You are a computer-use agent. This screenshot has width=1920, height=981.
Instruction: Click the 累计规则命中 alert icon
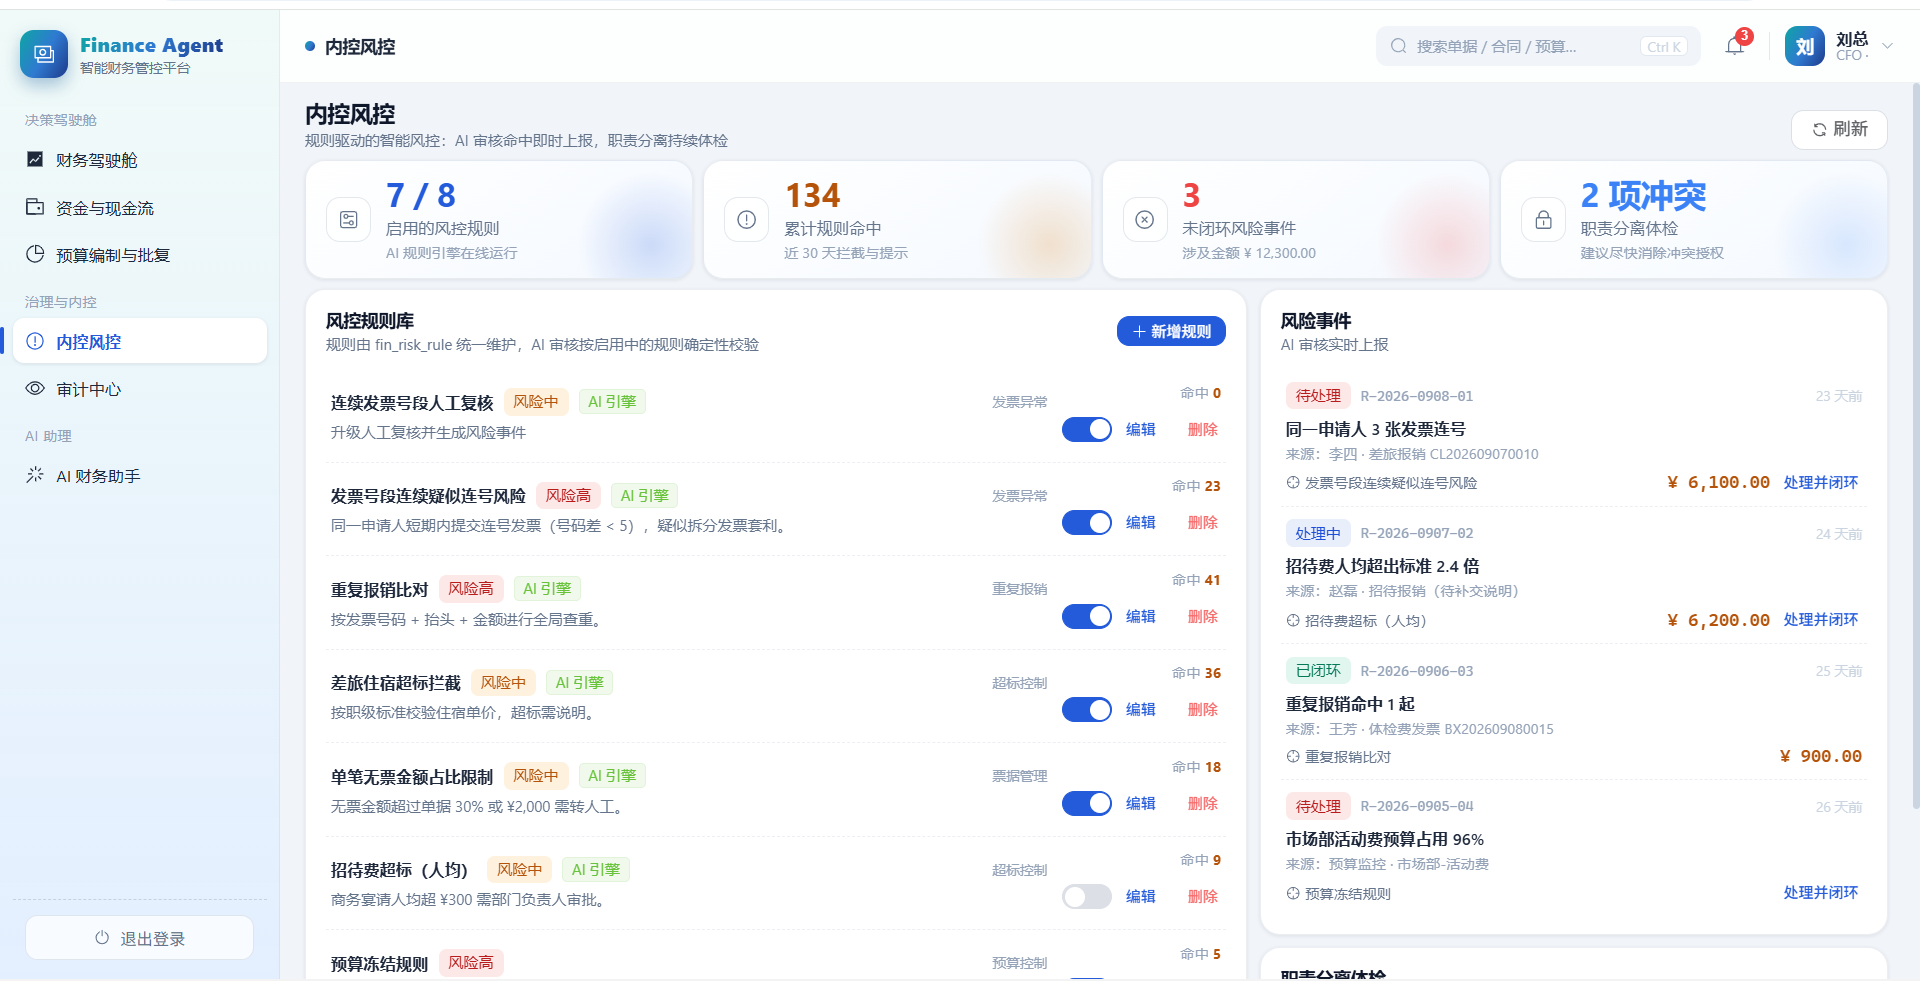[747, 219]
